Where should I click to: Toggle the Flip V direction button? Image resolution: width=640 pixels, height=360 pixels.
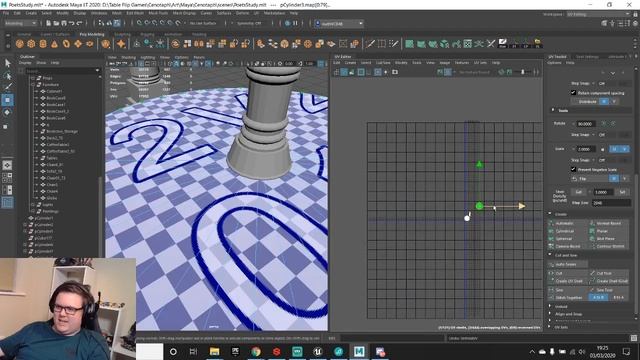[624, 178]
